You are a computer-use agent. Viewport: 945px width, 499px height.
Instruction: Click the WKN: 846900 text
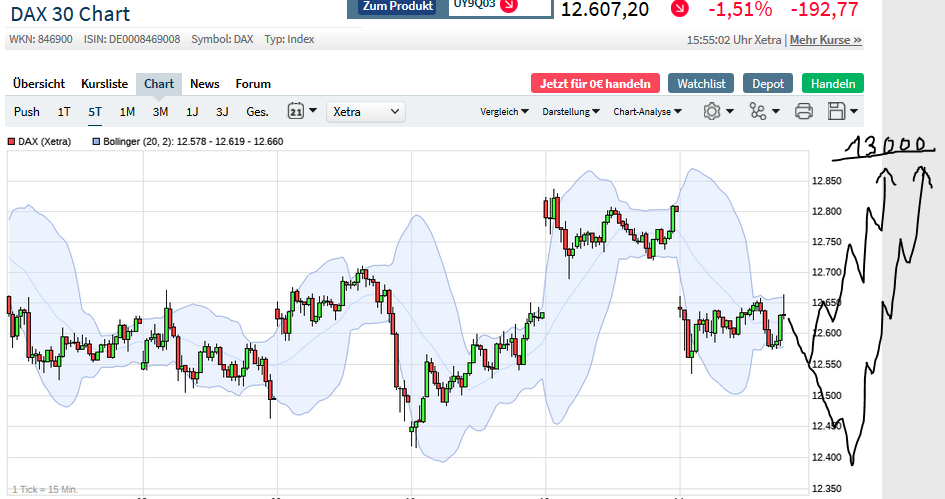click(x=40, y=39)
